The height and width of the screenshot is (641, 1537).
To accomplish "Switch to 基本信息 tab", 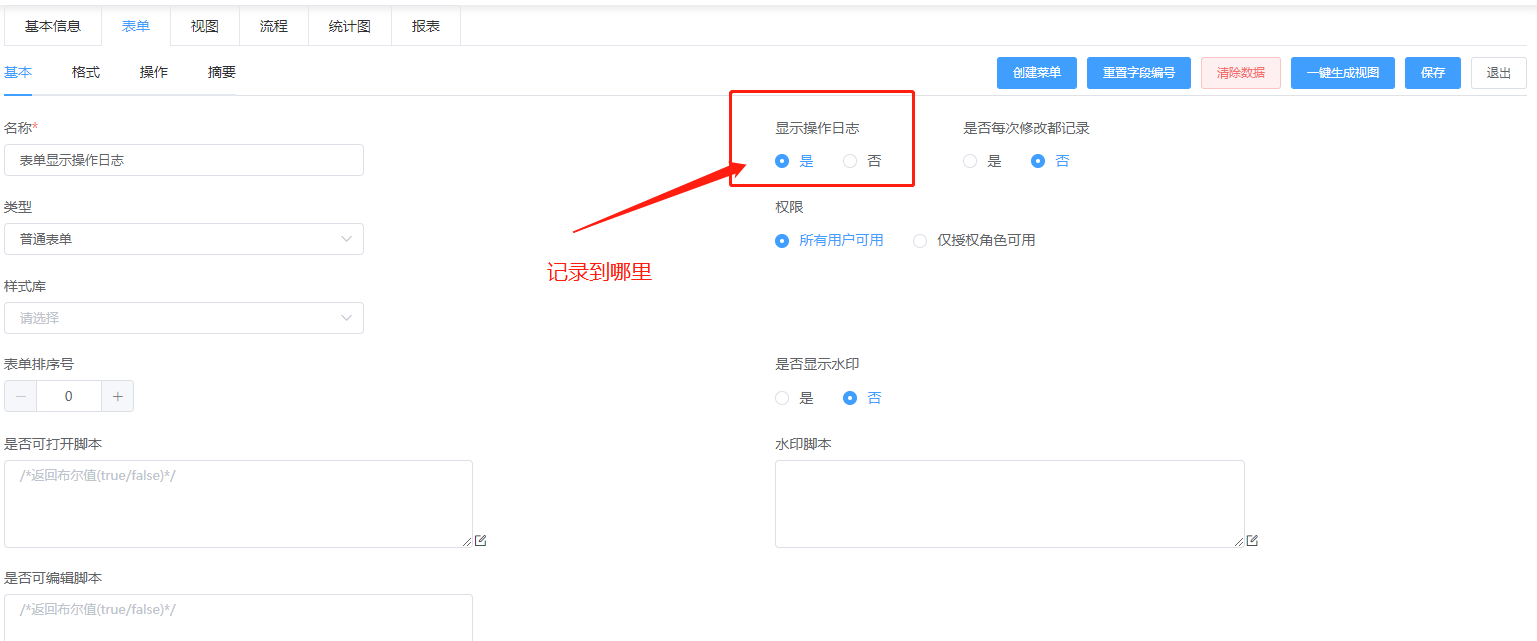I will (53, 26).
